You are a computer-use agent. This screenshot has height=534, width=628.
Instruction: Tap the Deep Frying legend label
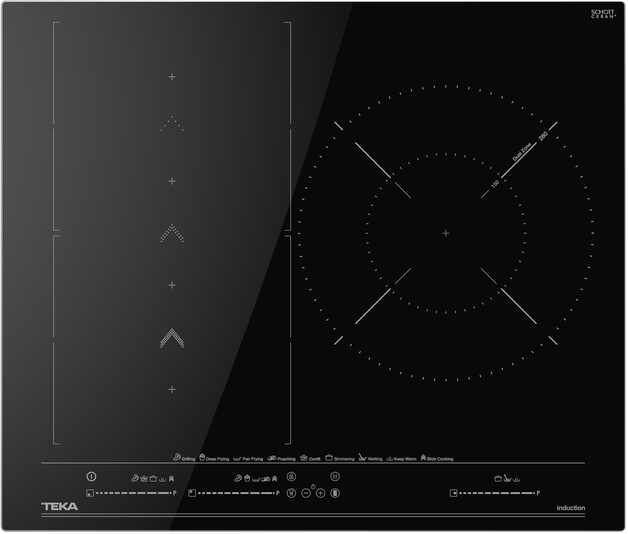click(217, 459)
